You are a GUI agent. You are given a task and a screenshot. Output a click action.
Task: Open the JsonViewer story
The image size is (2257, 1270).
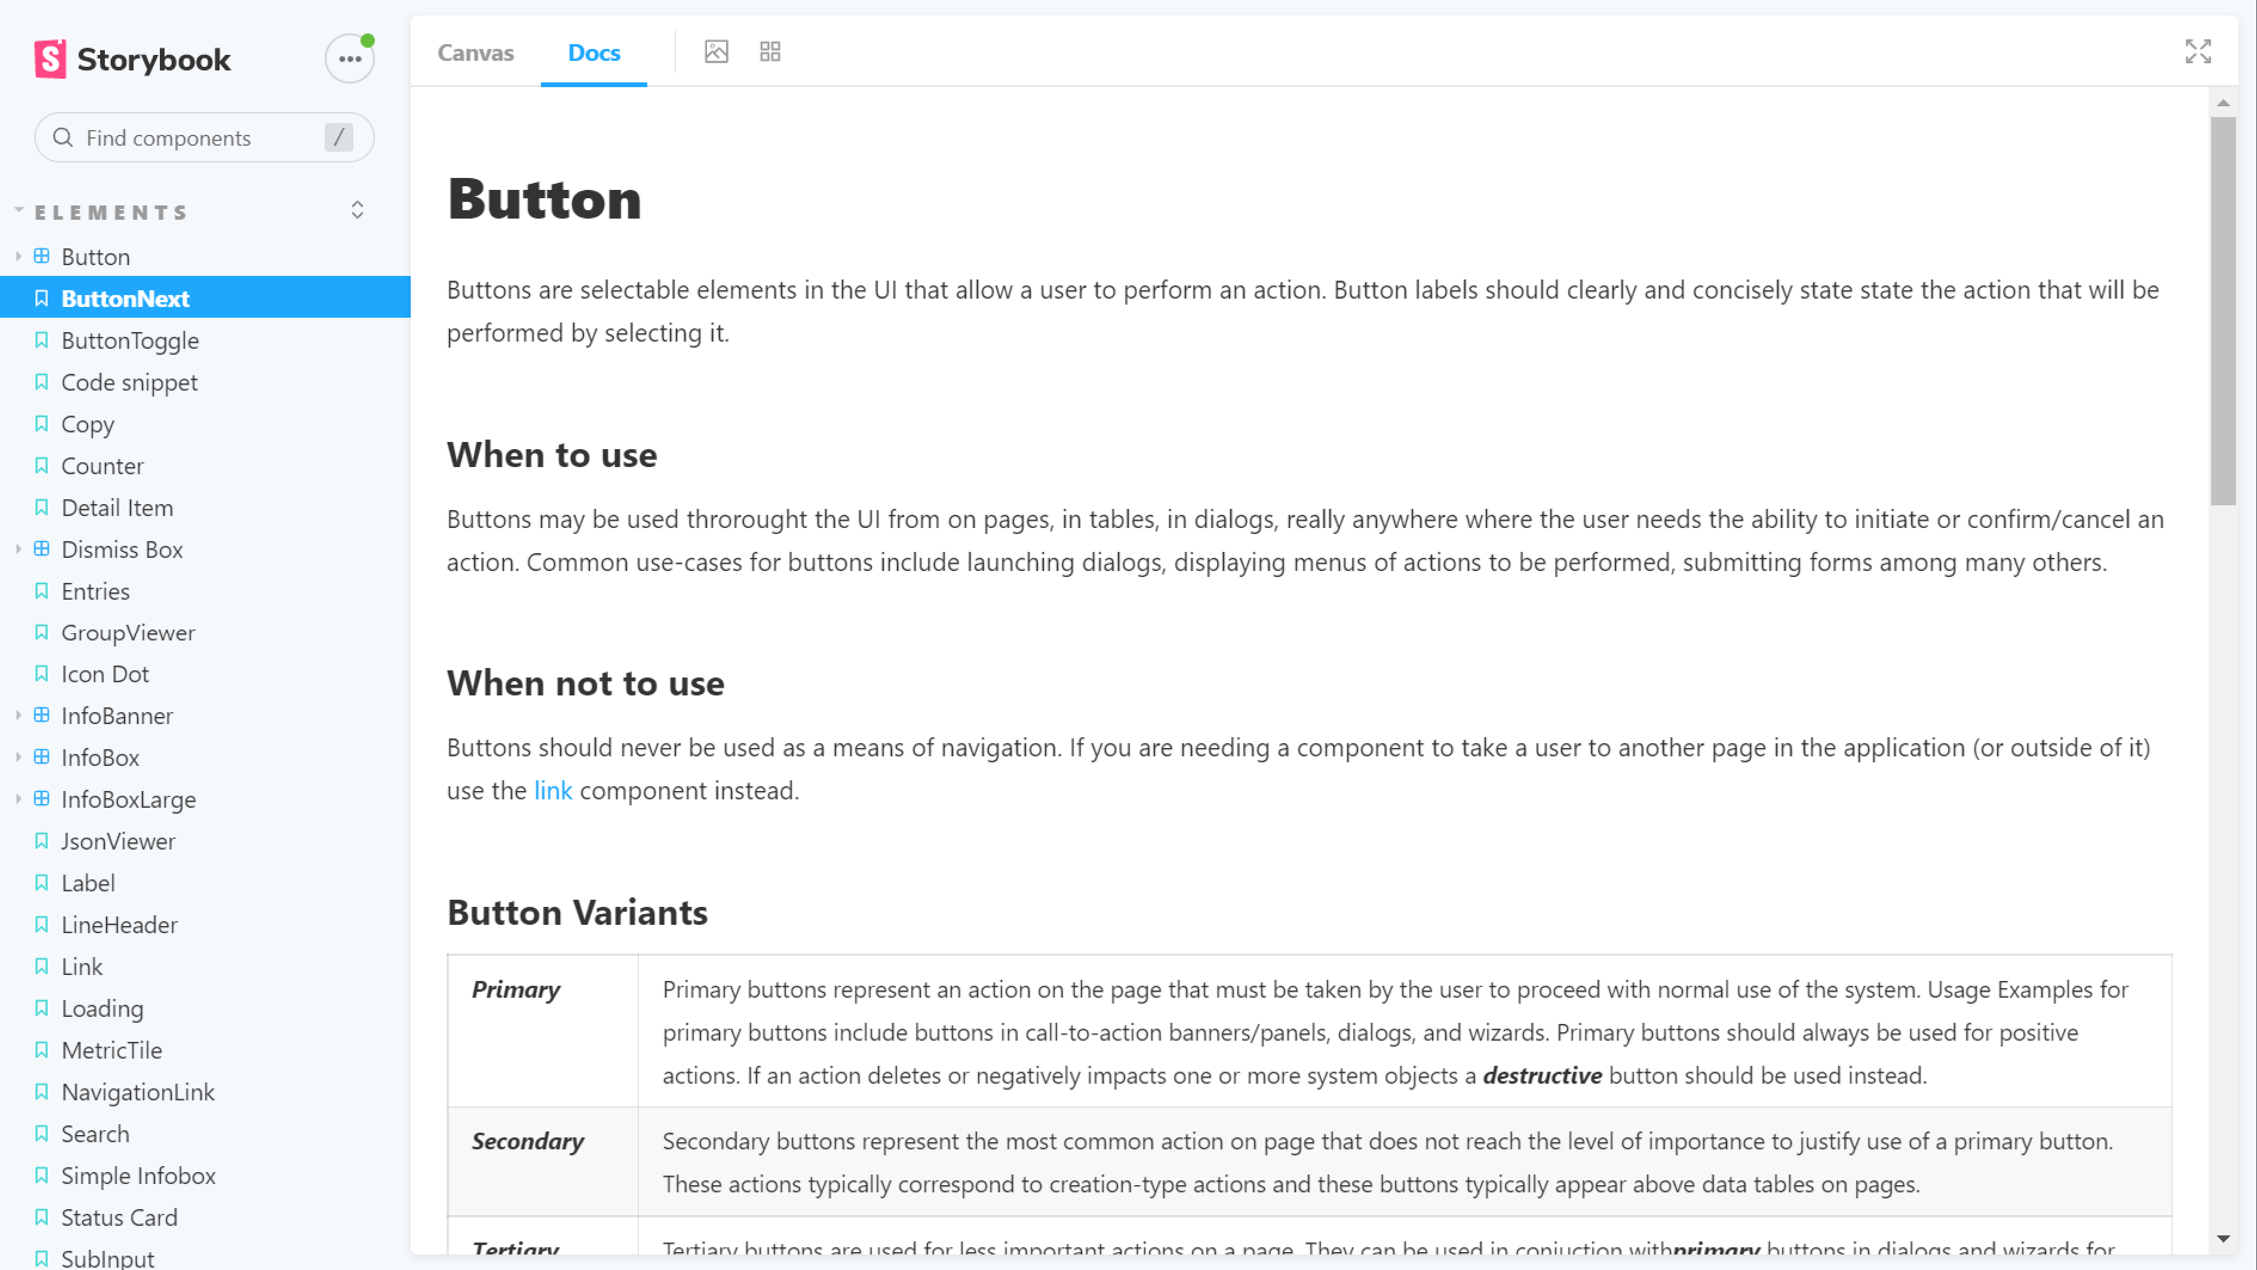(119, 840)
